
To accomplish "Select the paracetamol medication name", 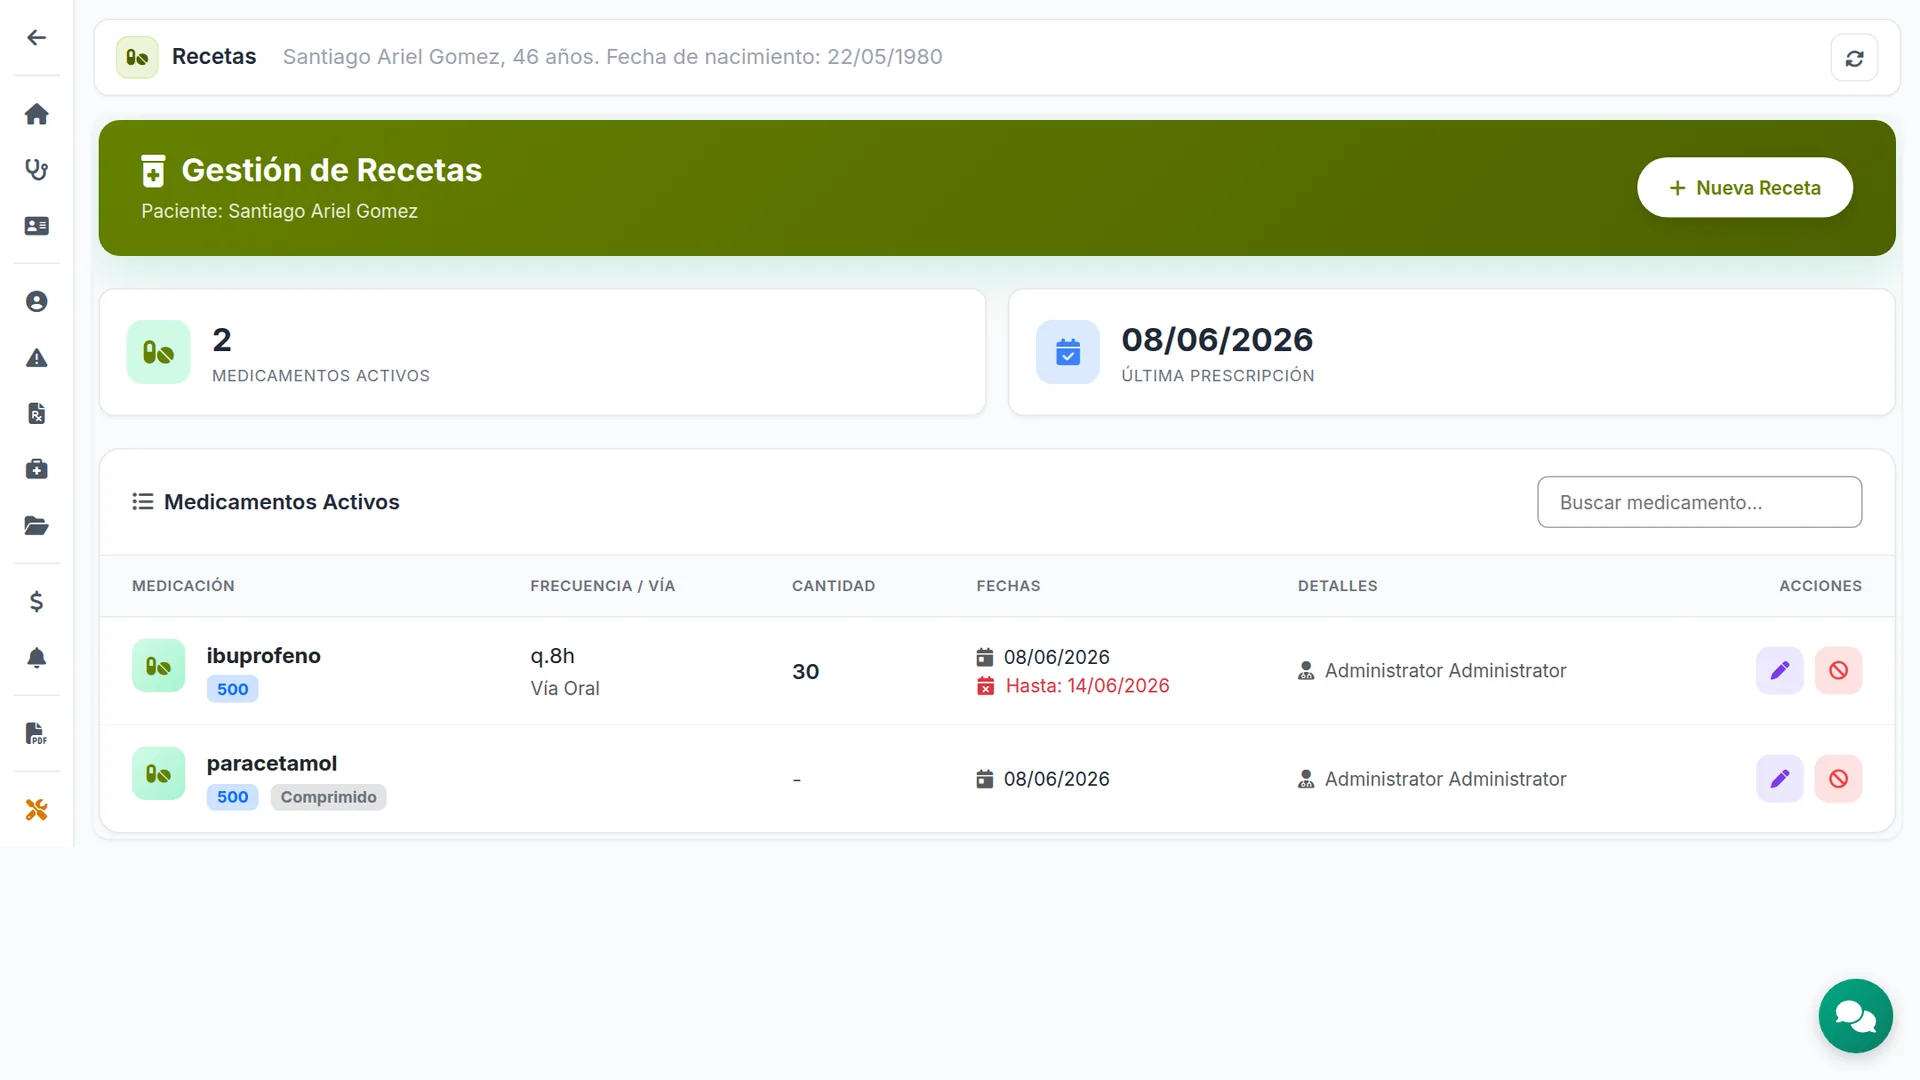I will pos(271,764).
